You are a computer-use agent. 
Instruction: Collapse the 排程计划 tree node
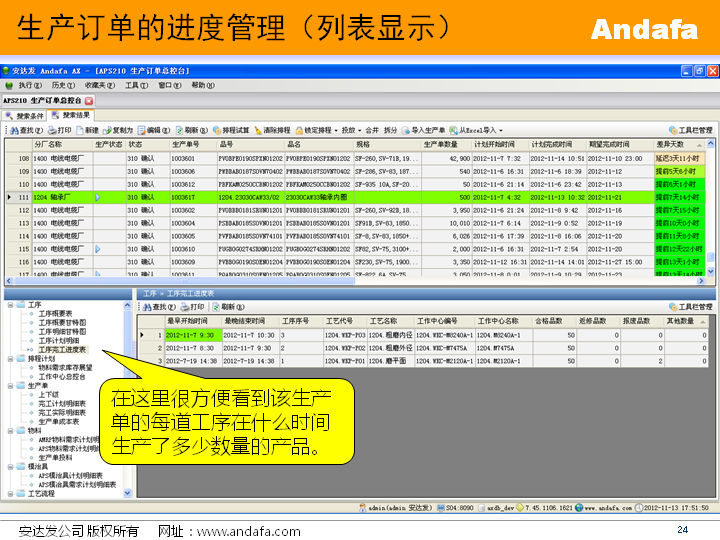(10, 358)
